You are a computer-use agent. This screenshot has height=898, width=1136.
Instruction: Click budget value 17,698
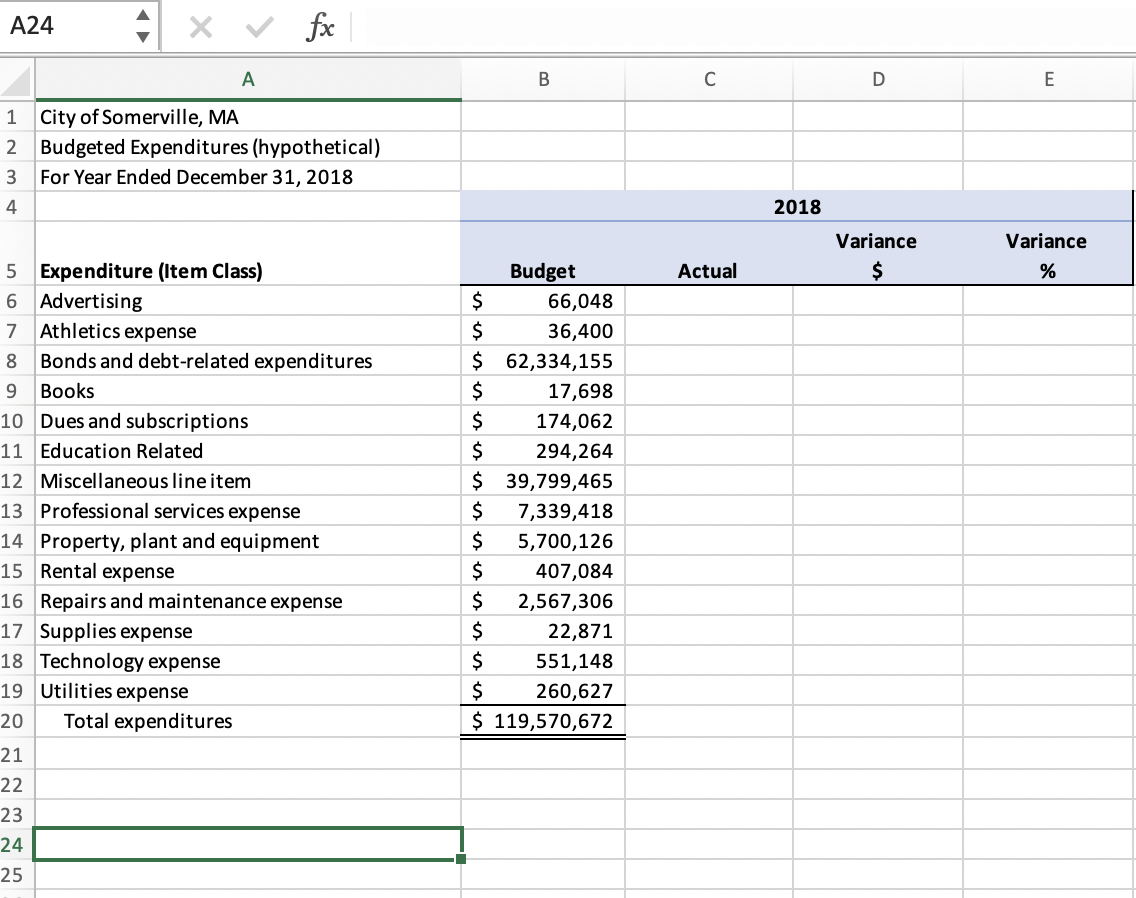coord(543,391)
